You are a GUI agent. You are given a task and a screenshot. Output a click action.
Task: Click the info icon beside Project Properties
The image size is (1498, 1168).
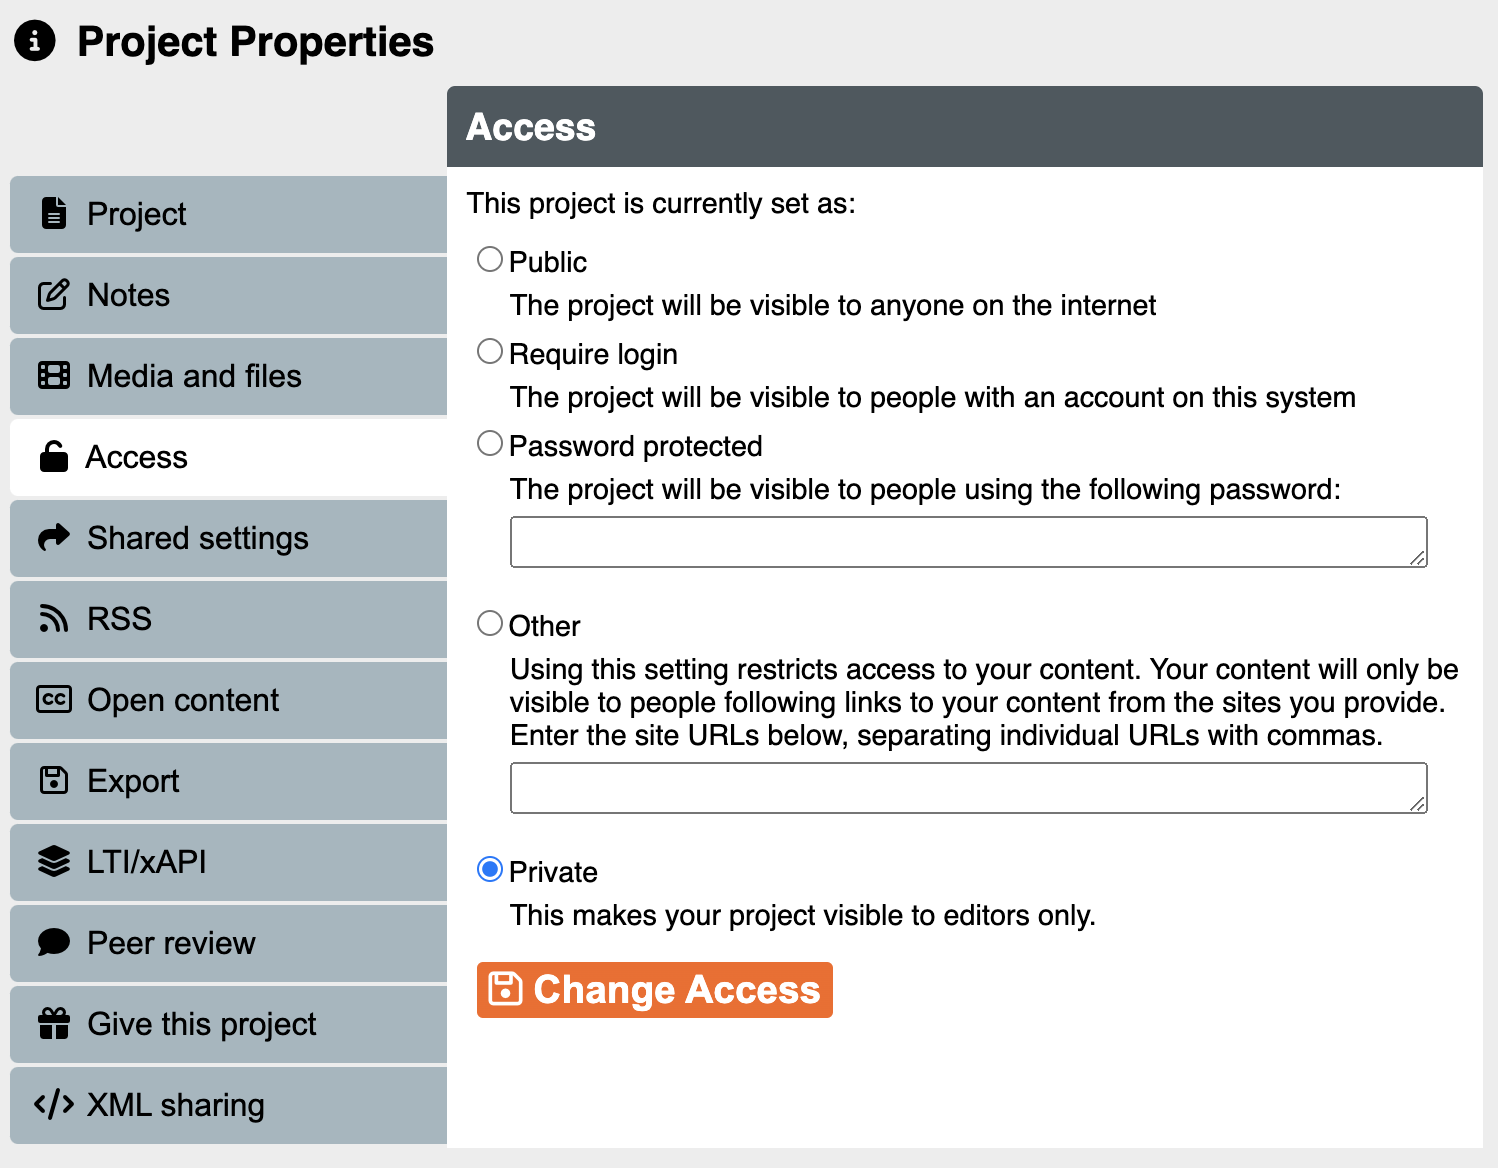(x=35, y=41)
